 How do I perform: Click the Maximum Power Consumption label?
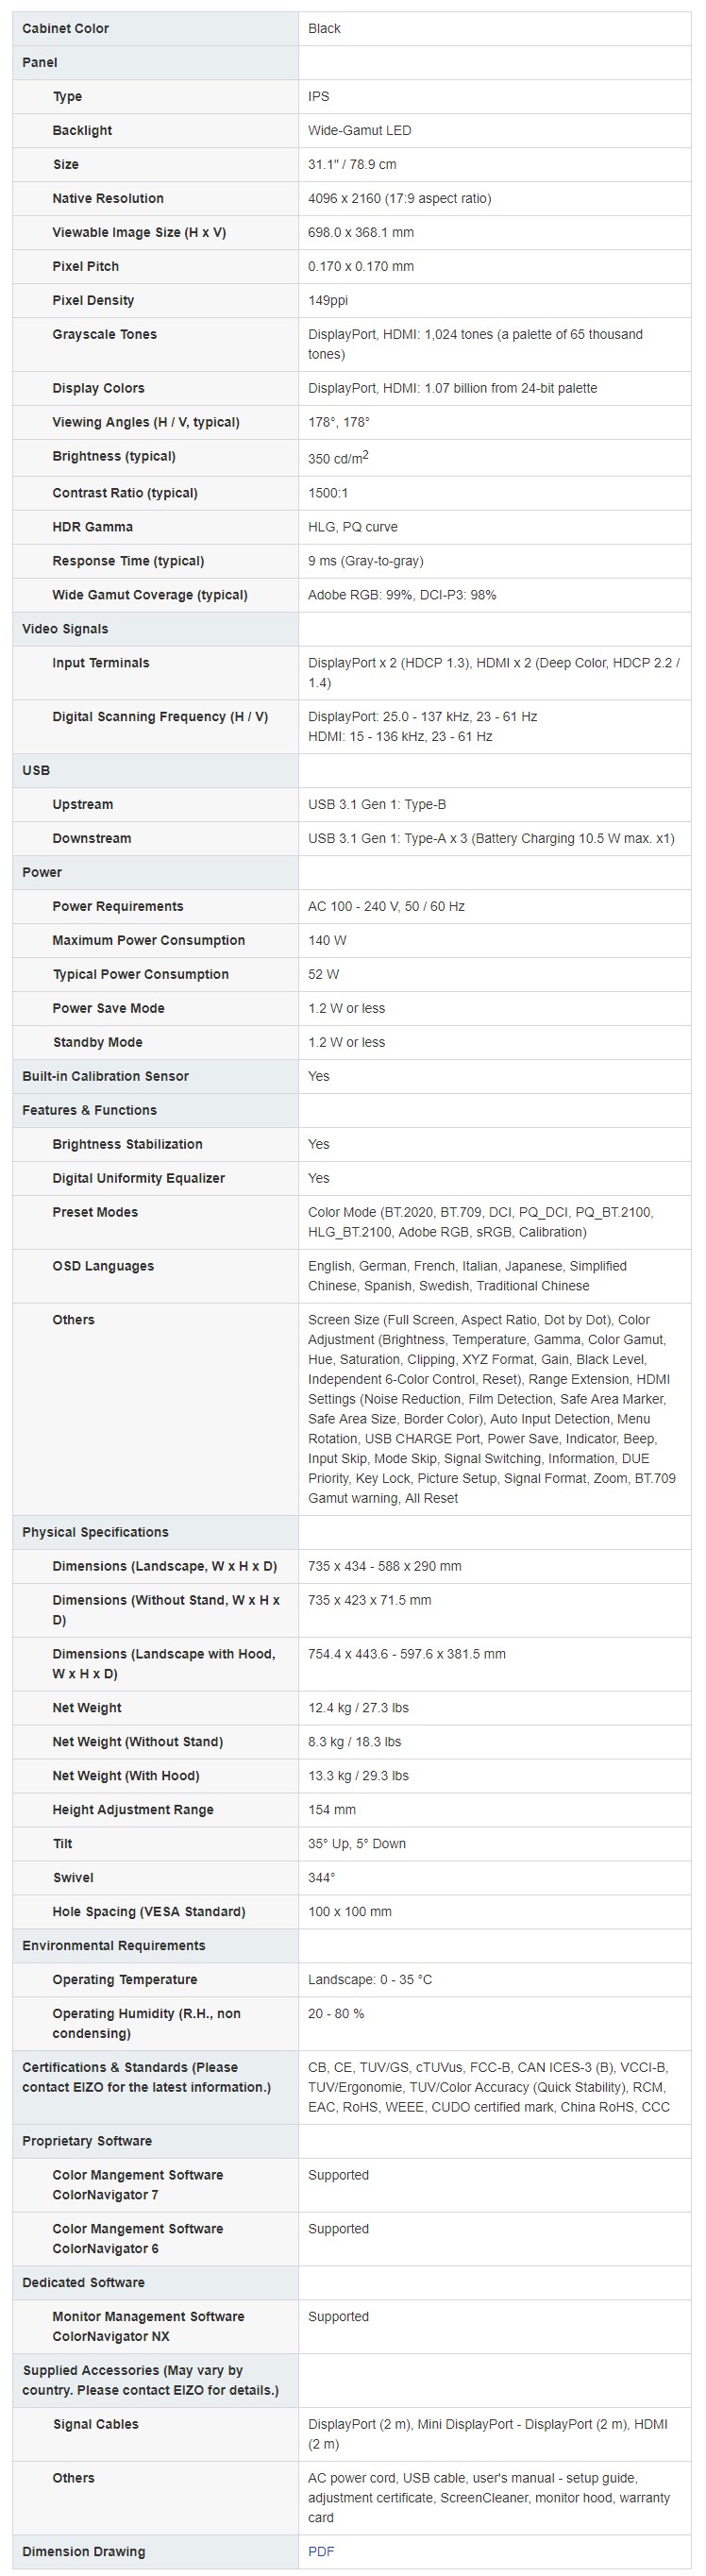click(x=149, y=940)
